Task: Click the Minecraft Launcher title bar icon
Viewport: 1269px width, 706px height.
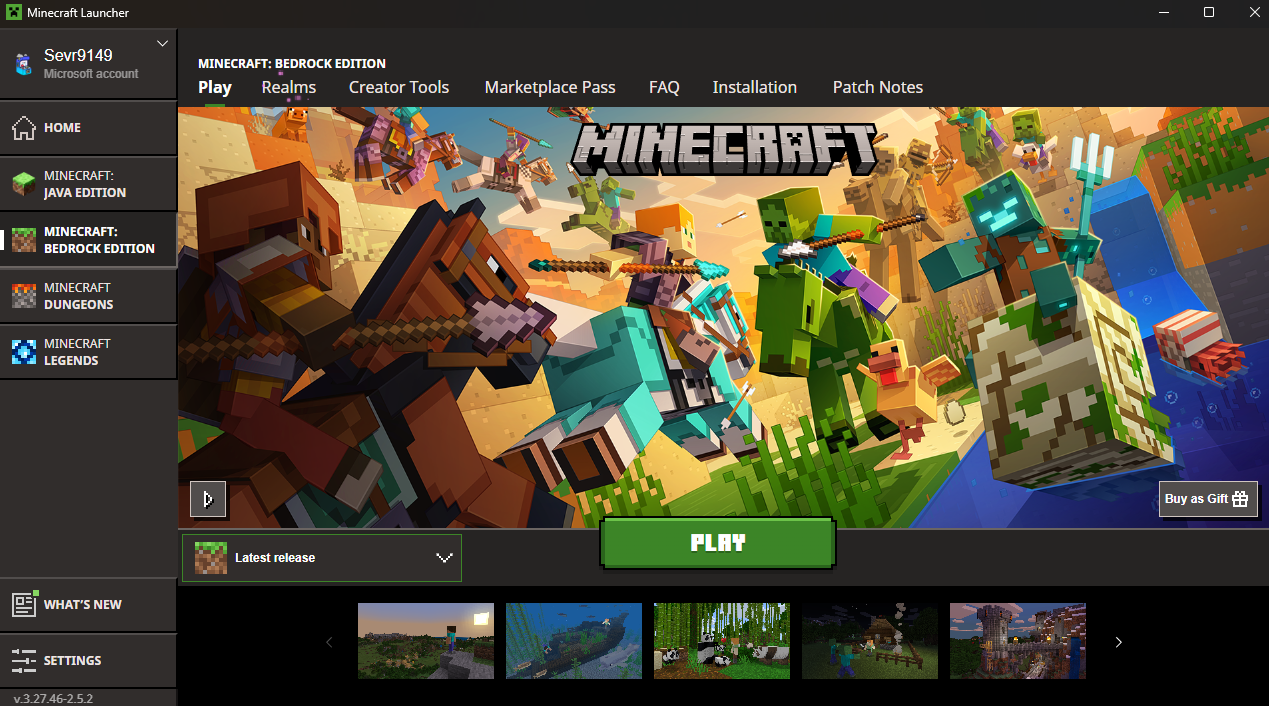Action: pos(12,12)
